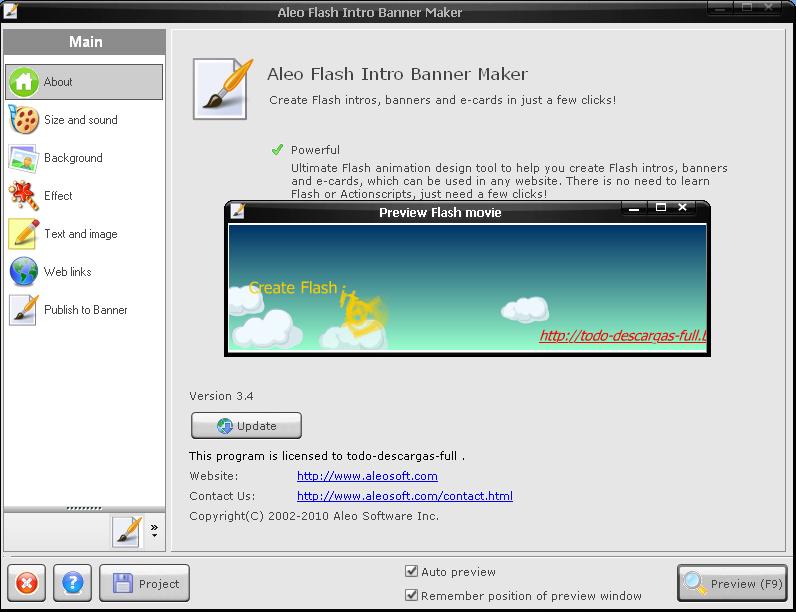Close the Preview Flash movie window
The height and width of the screenshot is (612, 796).
[683, 207]
